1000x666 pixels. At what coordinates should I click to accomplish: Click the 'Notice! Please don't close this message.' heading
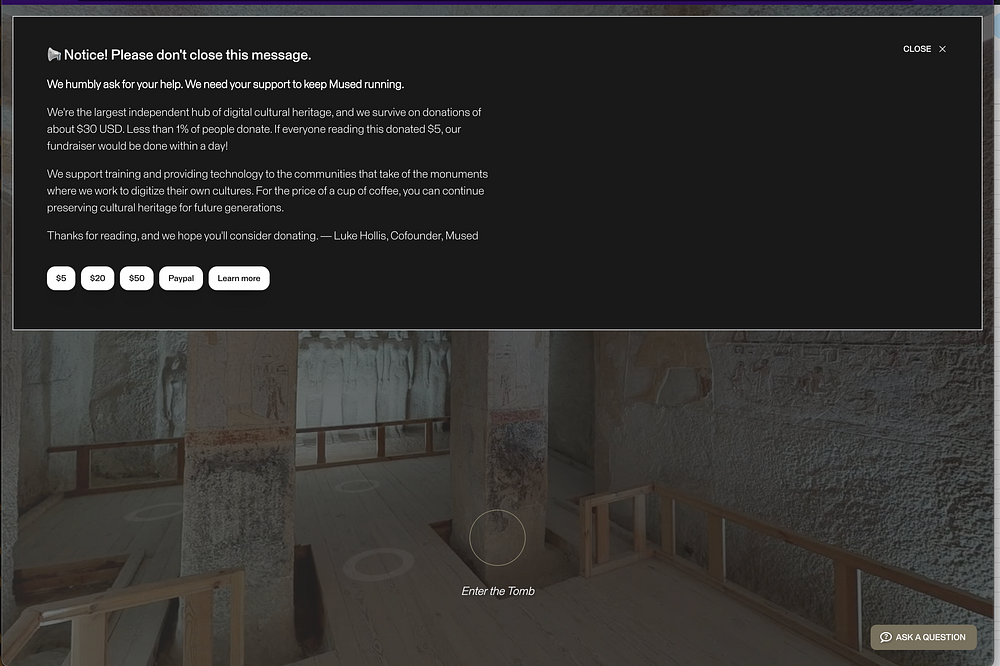[x=188, y=55]
